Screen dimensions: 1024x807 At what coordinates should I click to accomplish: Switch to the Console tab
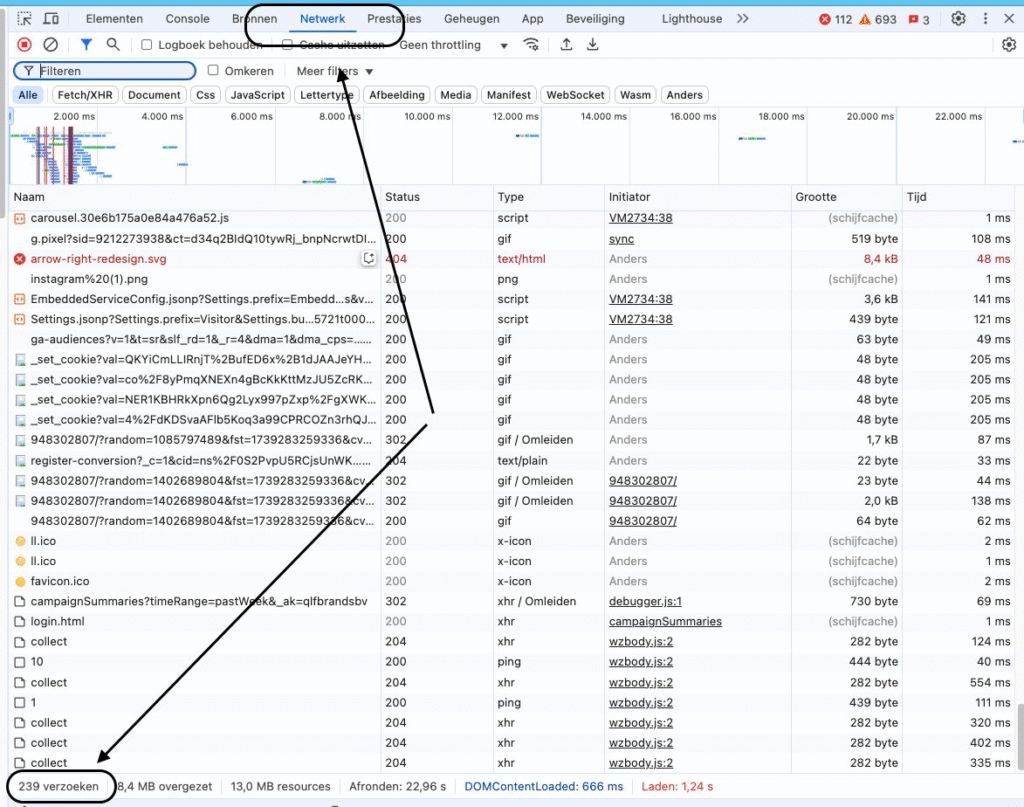pos(187,19)
